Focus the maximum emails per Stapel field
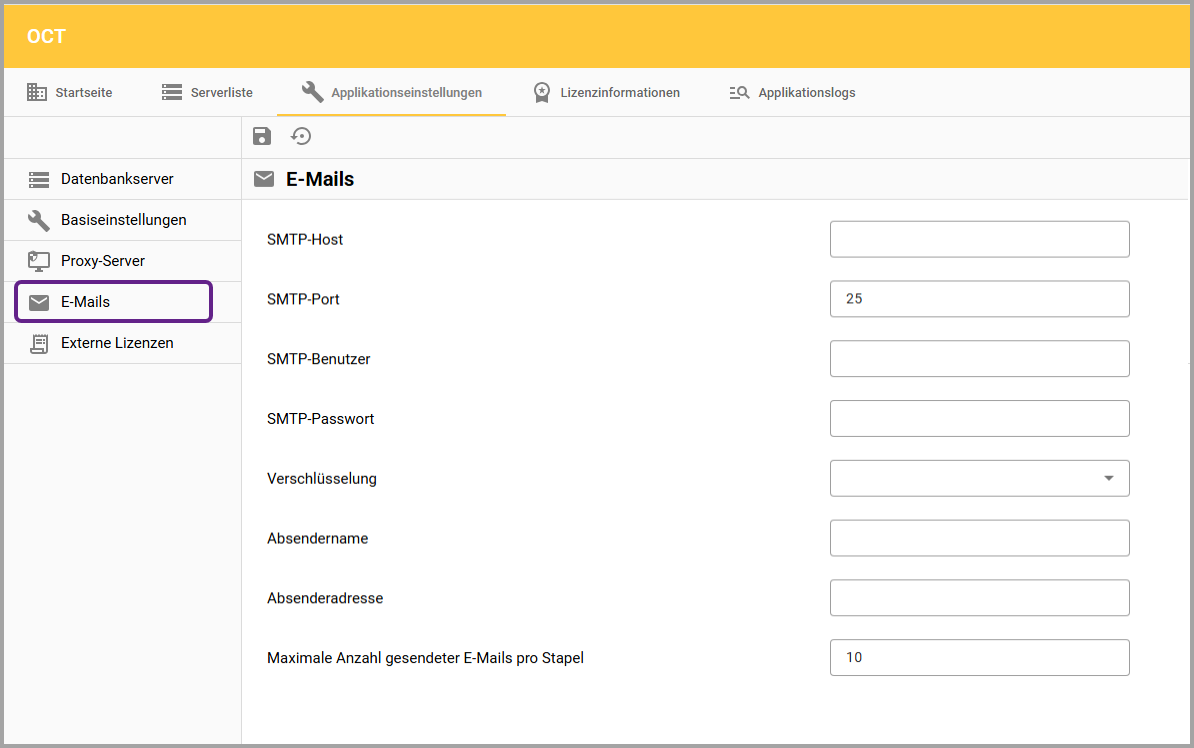This screenshot has width=1194, height=748. click(979, 658)
